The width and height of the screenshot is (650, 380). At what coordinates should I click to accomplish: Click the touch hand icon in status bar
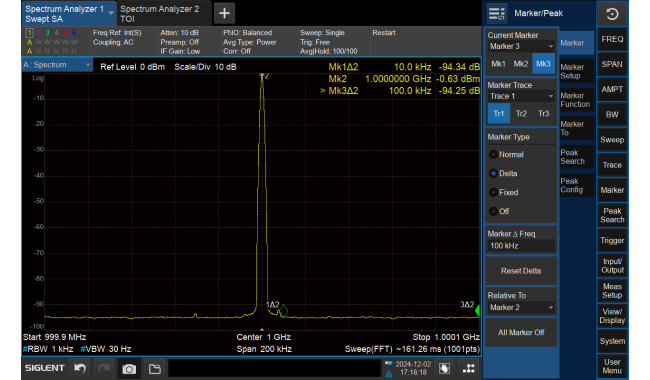pos(444,368)
